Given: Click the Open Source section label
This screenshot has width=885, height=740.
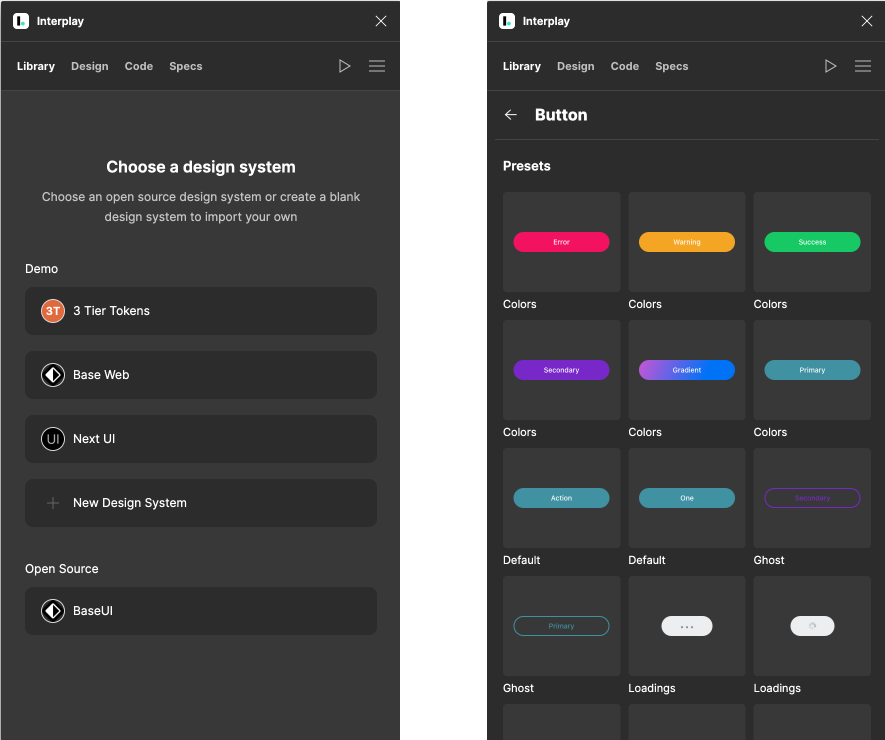Looking at the screenshot, I should click(x=62, y=569).
